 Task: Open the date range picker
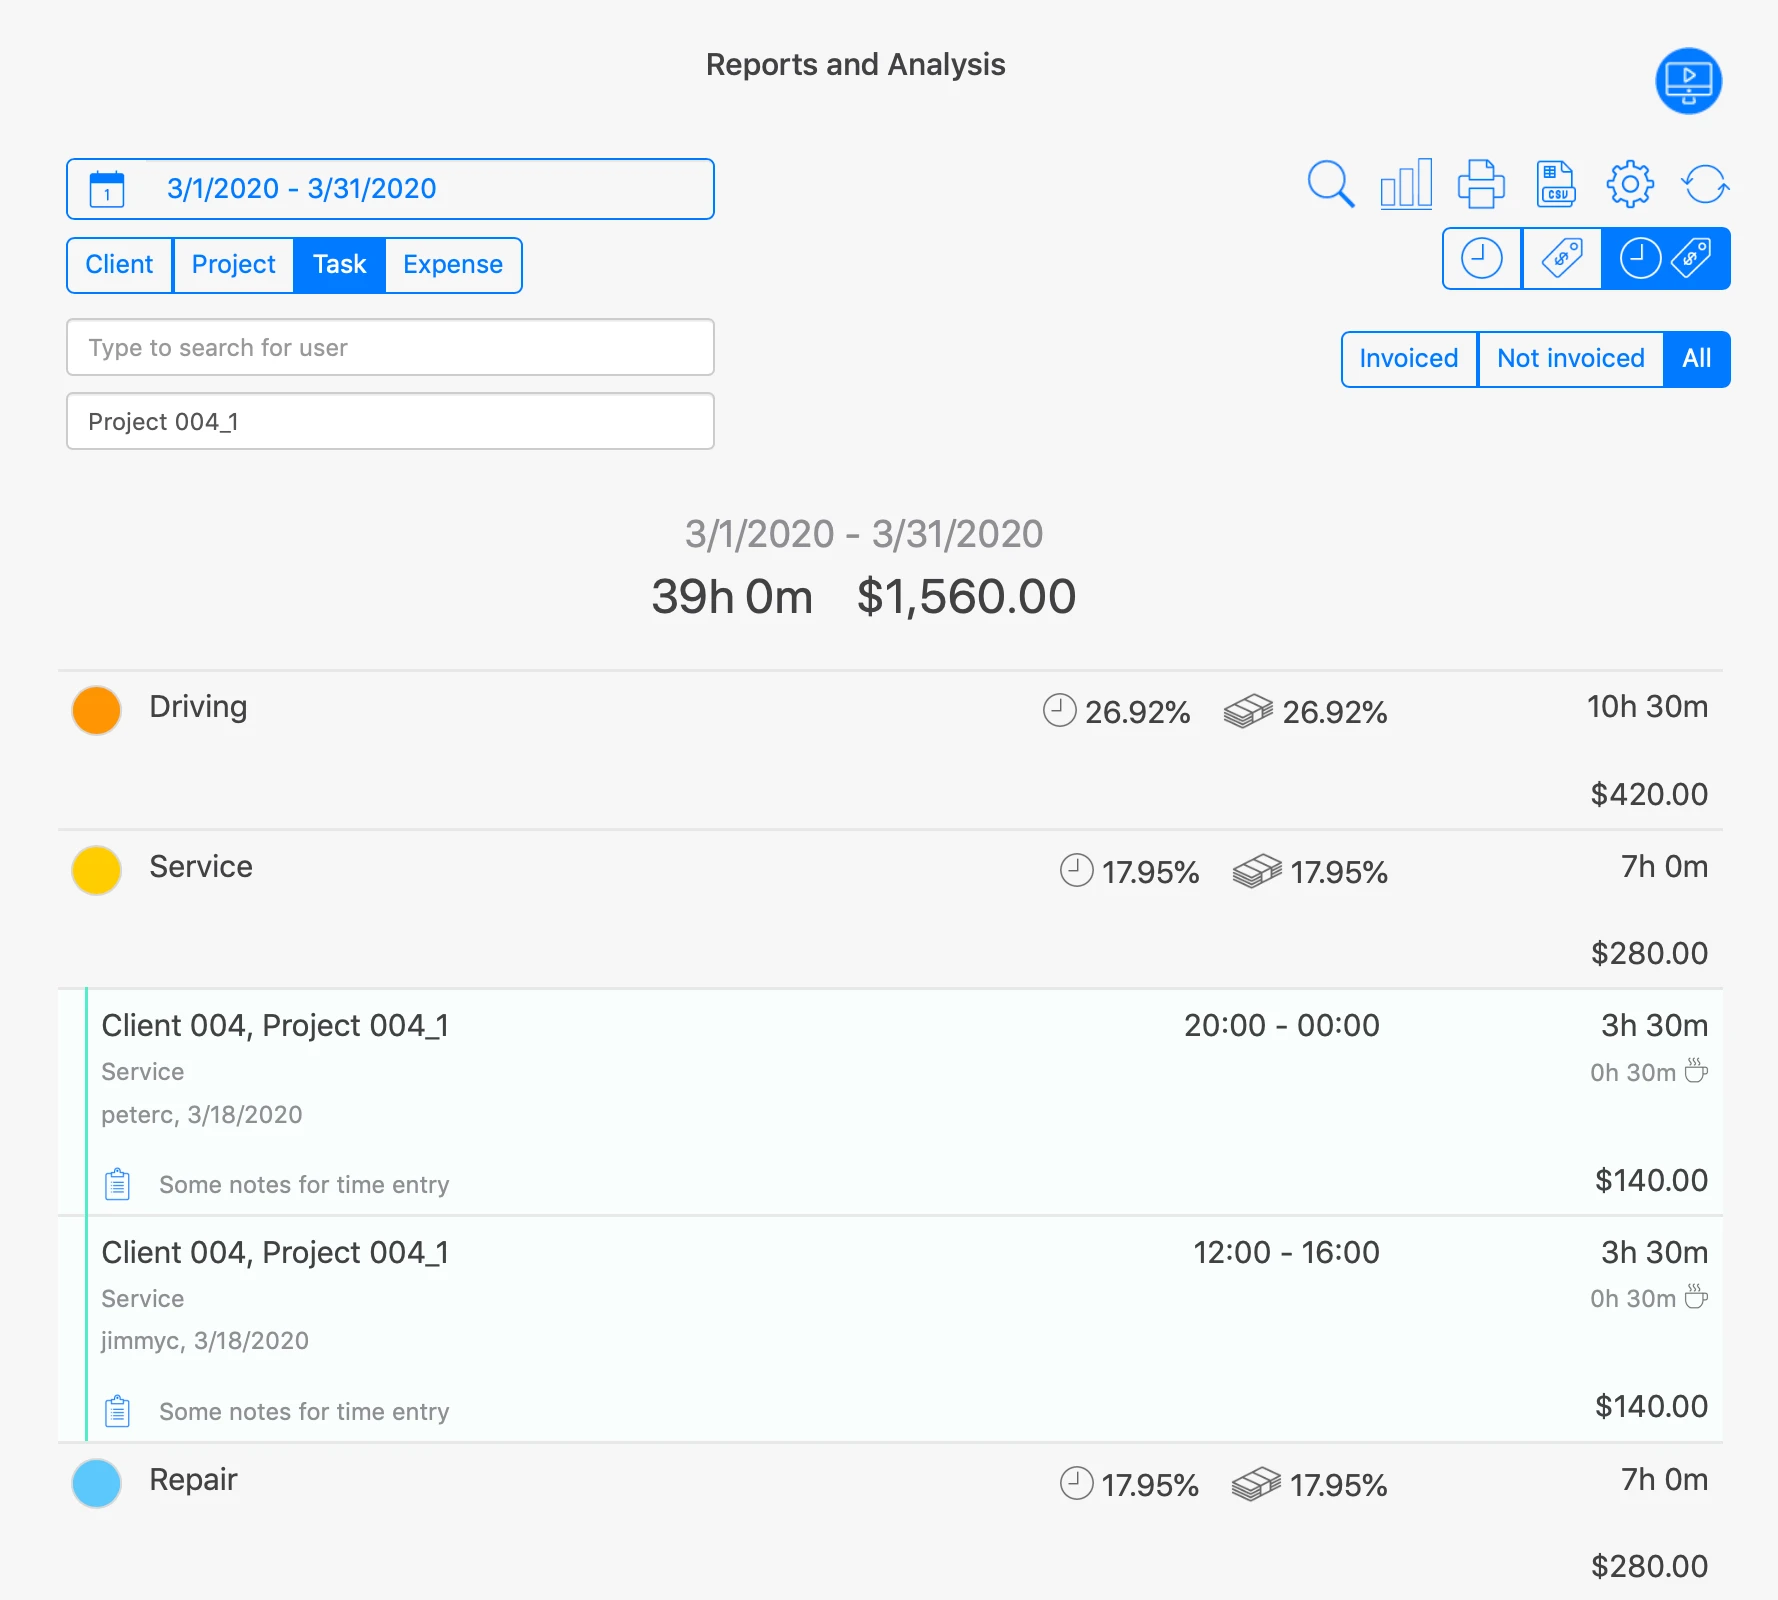click(390, 189)
